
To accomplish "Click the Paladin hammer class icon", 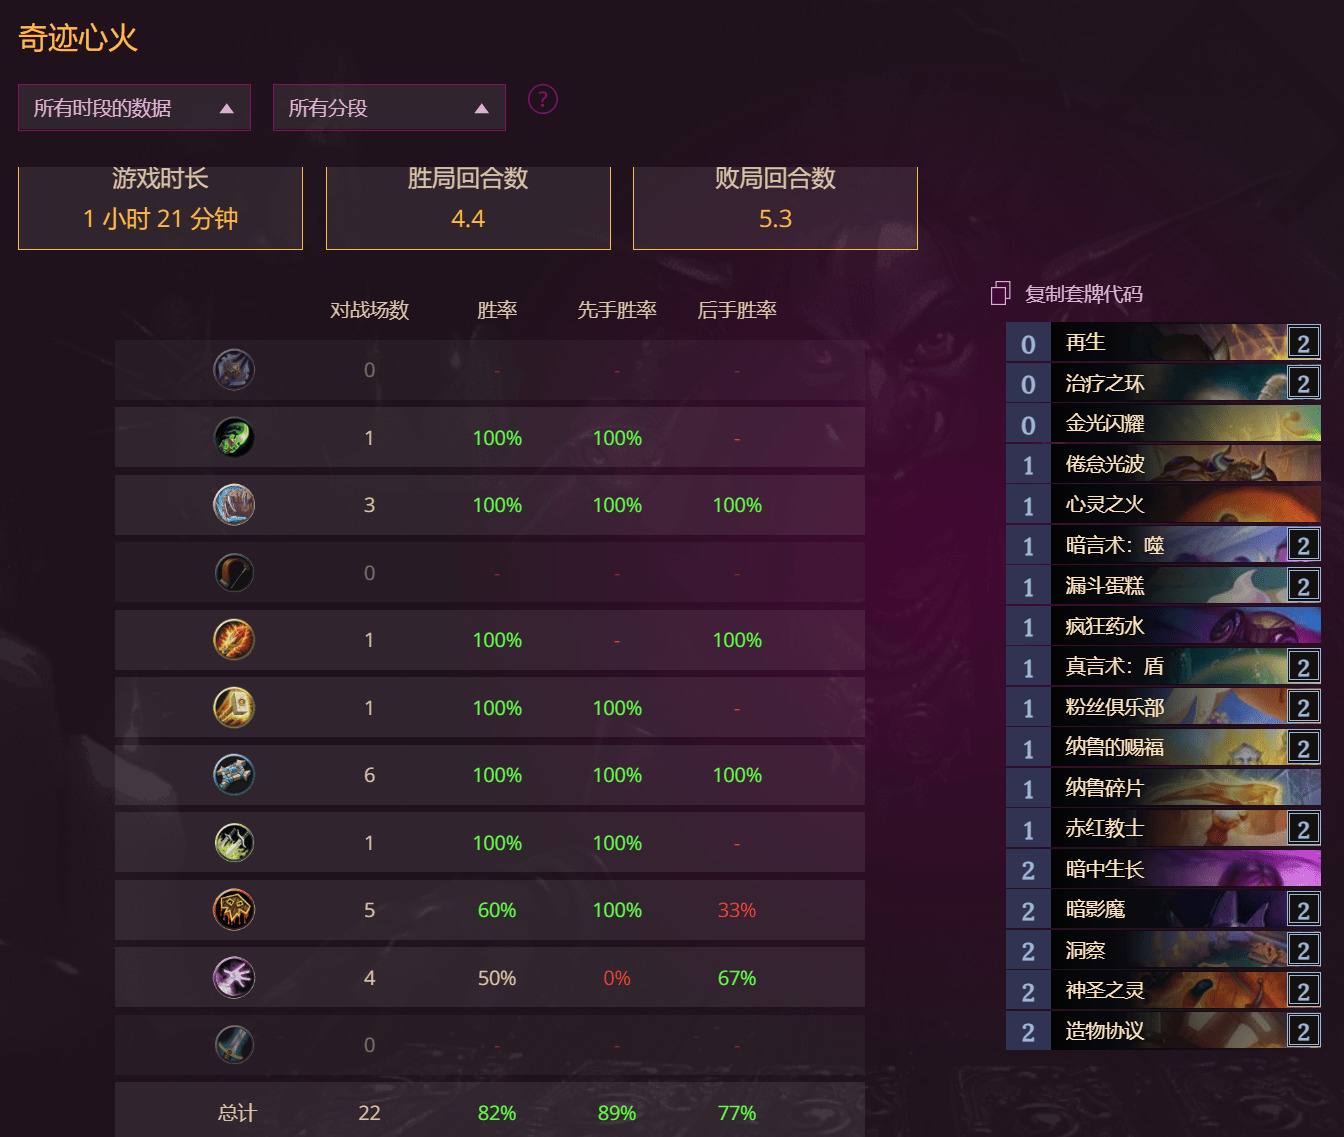I will tap(234, 707).
